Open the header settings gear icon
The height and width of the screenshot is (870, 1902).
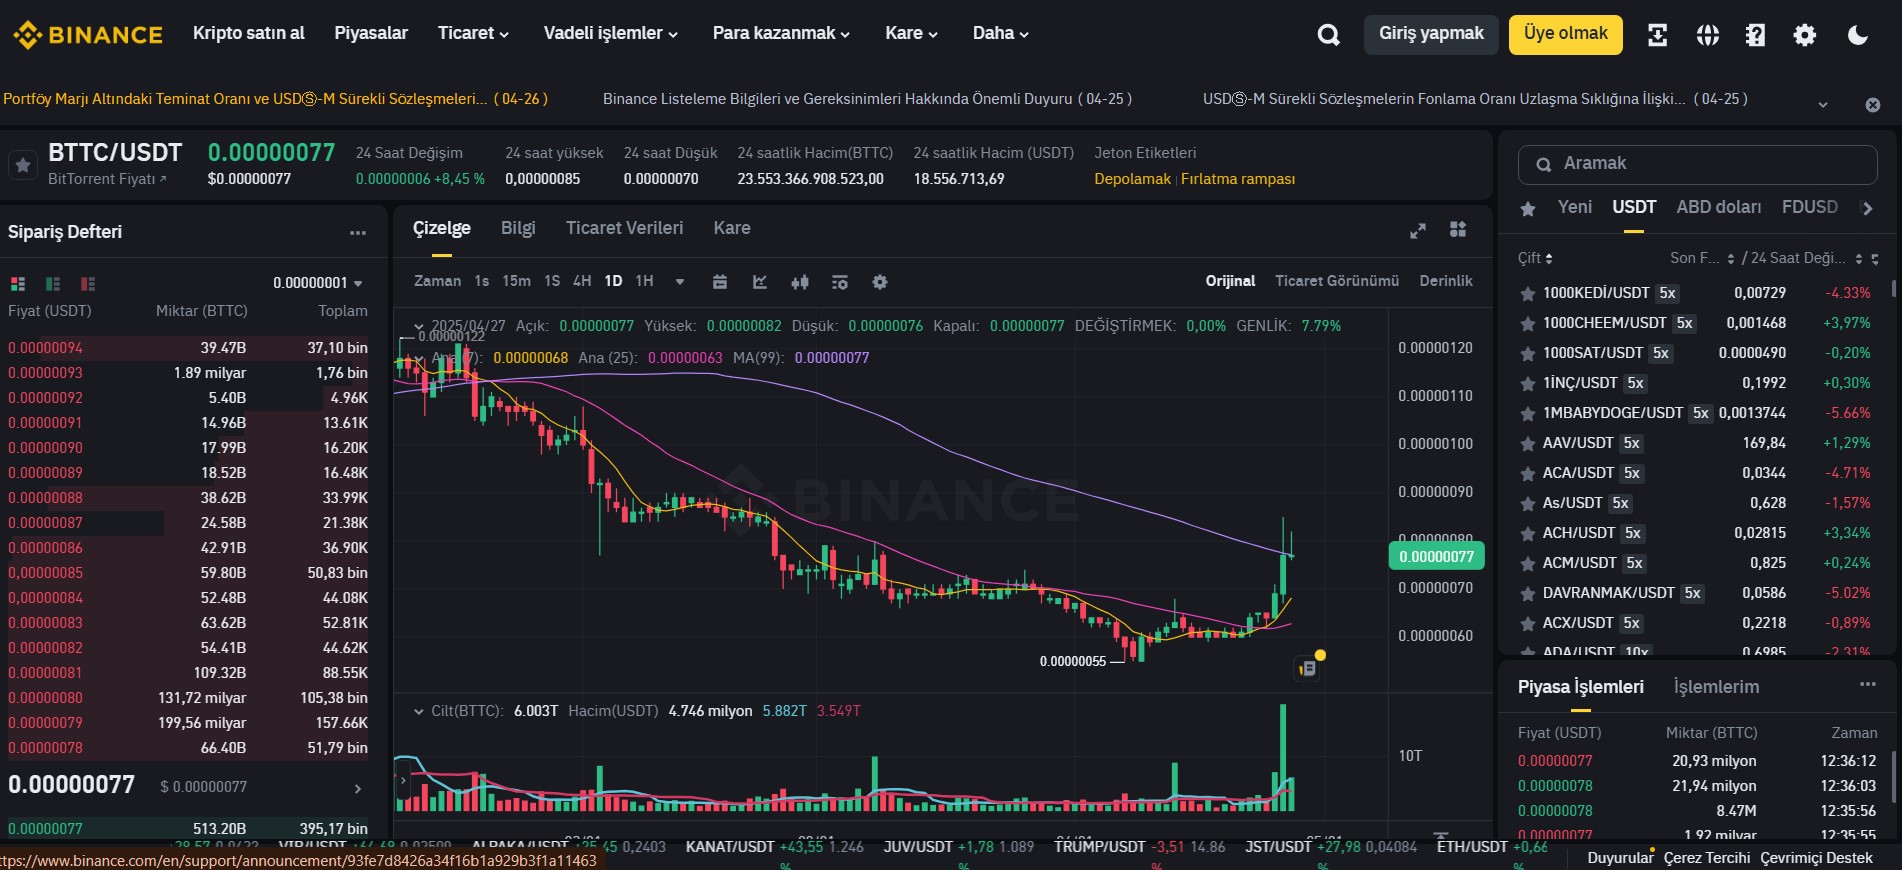tap(1804, 35)
